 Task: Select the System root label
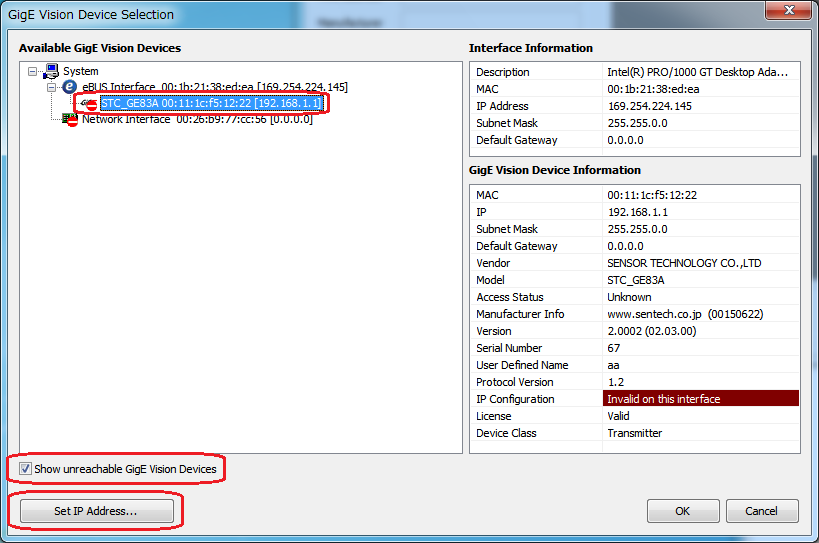[x=80, y=71]
